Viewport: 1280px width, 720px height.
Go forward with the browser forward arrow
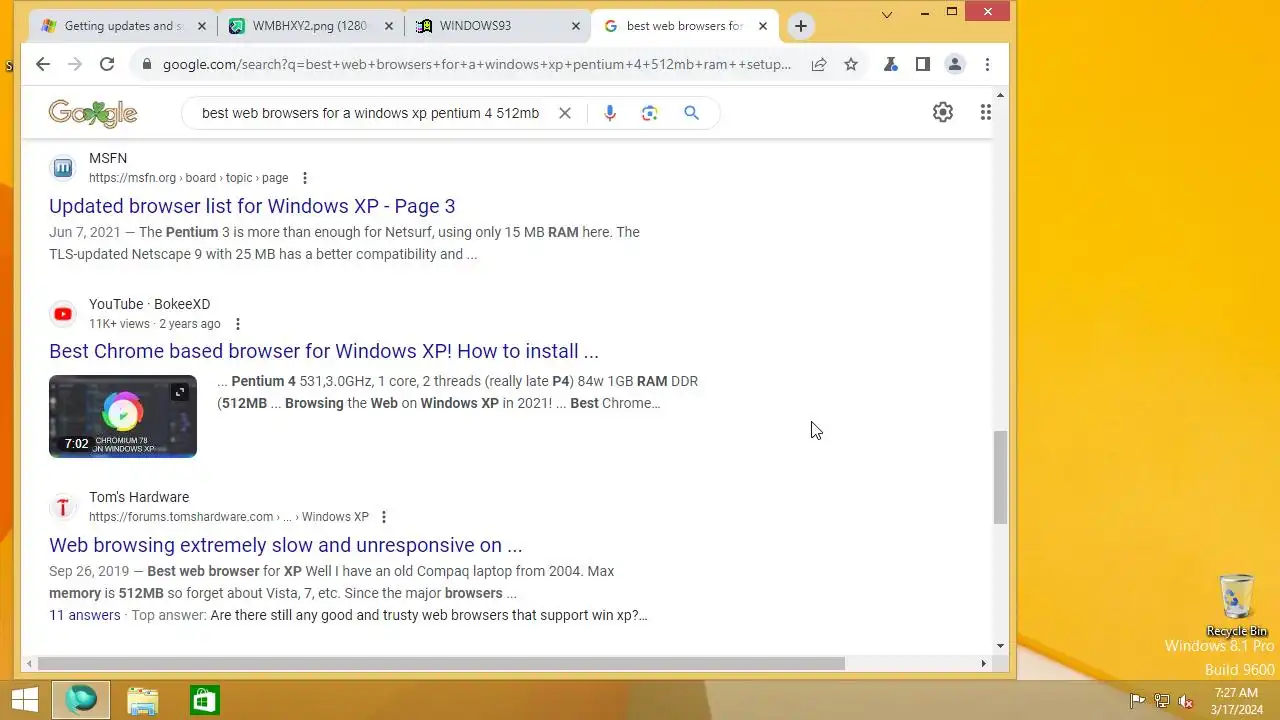pyautogui.click(x=74, y=64)
